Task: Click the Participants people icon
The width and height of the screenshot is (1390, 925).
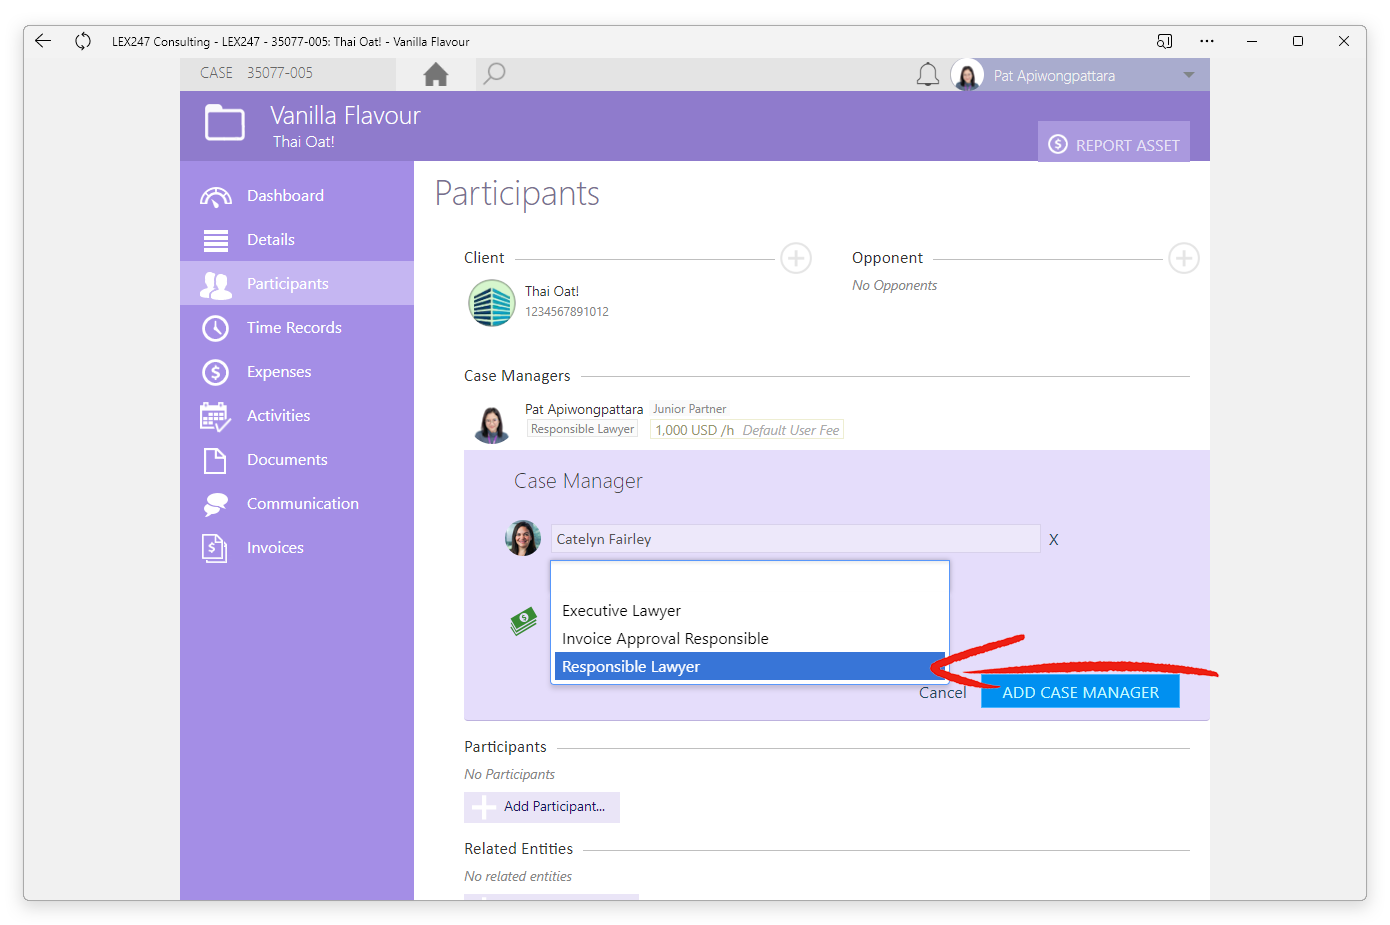Action: pos(215,285)
